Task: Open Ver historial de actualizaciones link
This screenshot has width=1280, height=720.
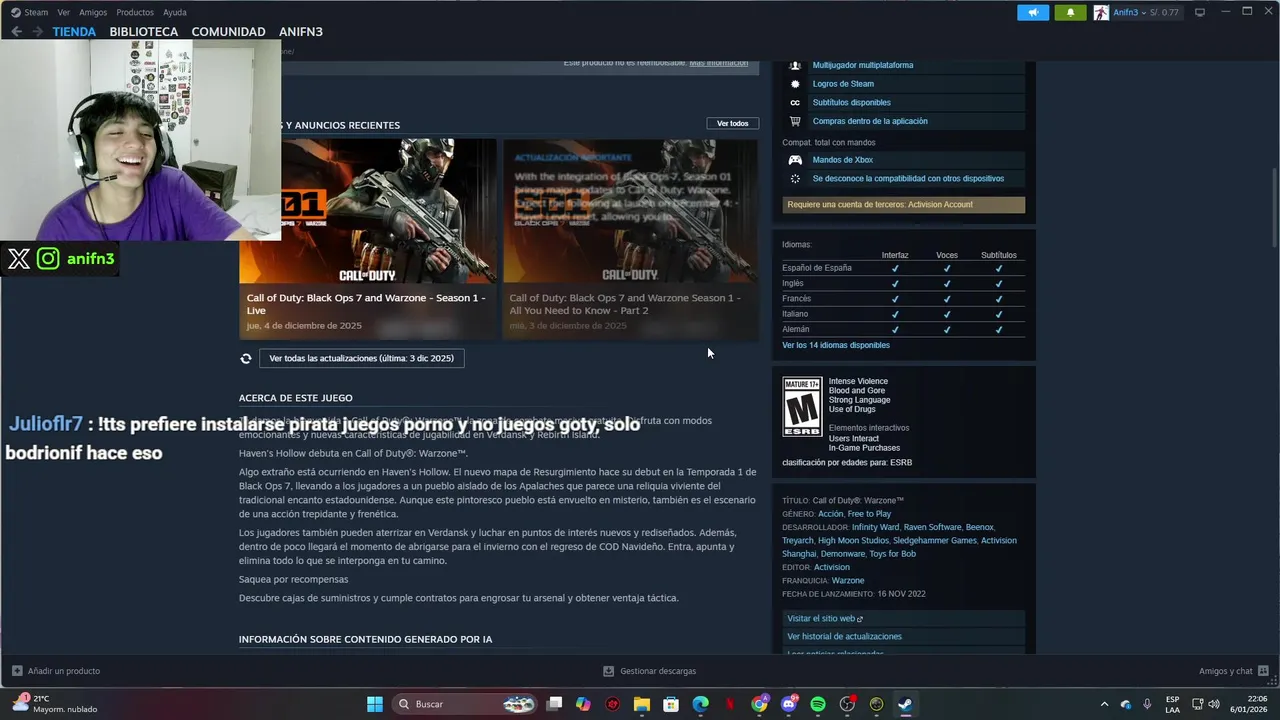Action: coord(844,637)
